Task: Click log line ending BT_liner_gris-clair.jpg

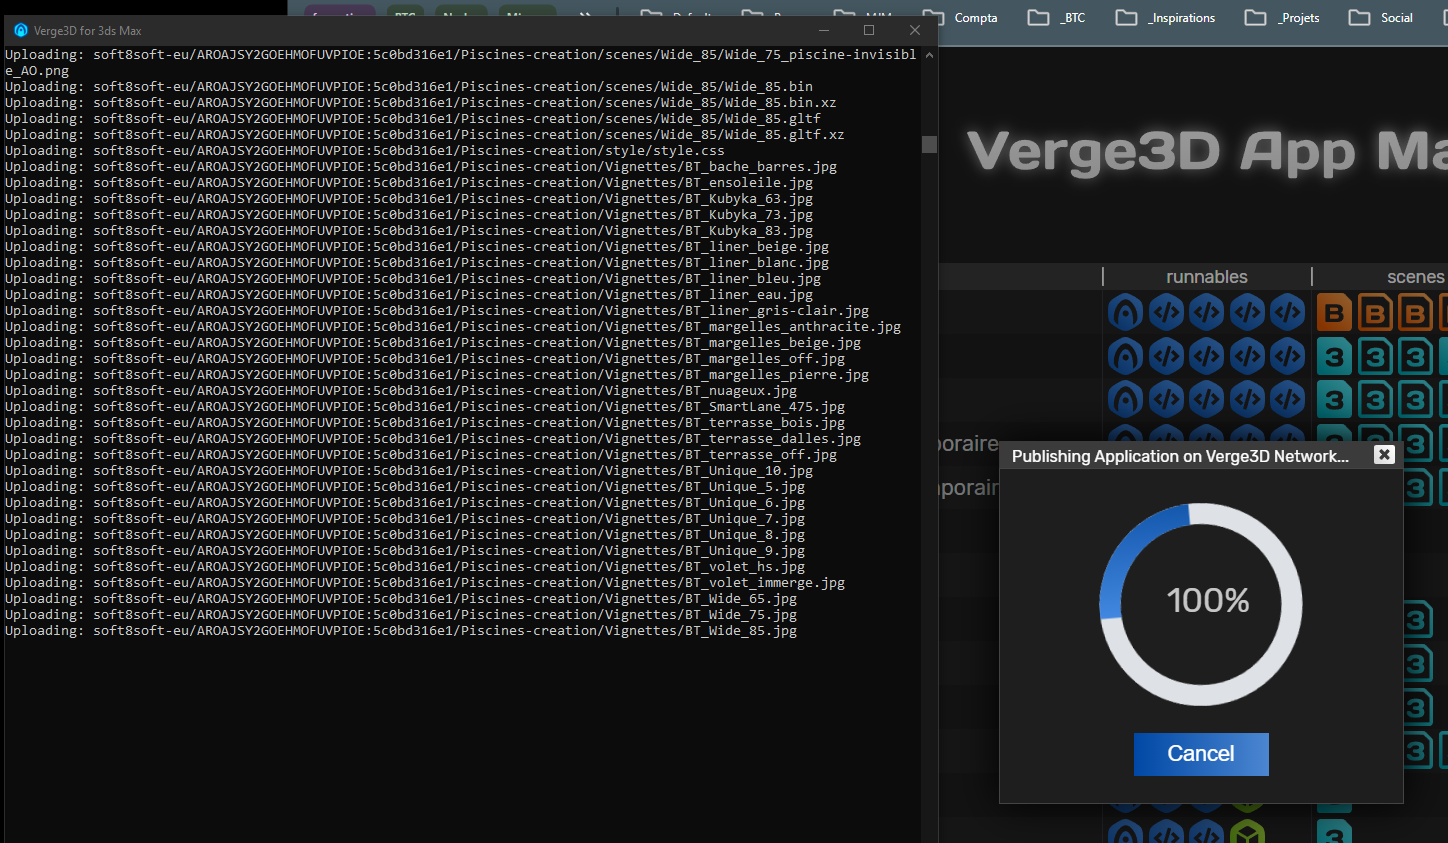Action: (x=437, y=310)
